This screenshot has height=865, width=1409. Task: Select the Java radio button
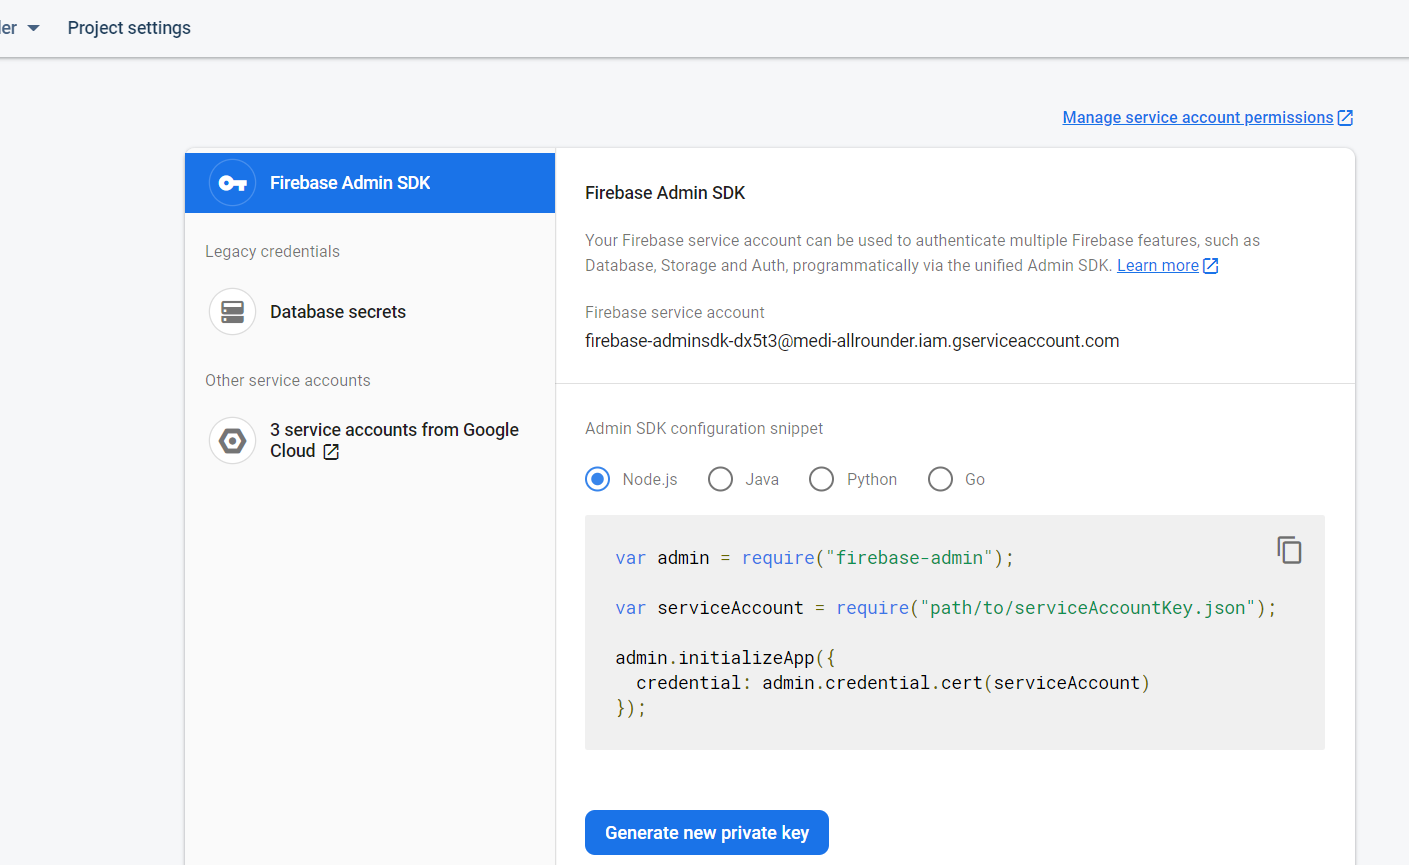720,480
